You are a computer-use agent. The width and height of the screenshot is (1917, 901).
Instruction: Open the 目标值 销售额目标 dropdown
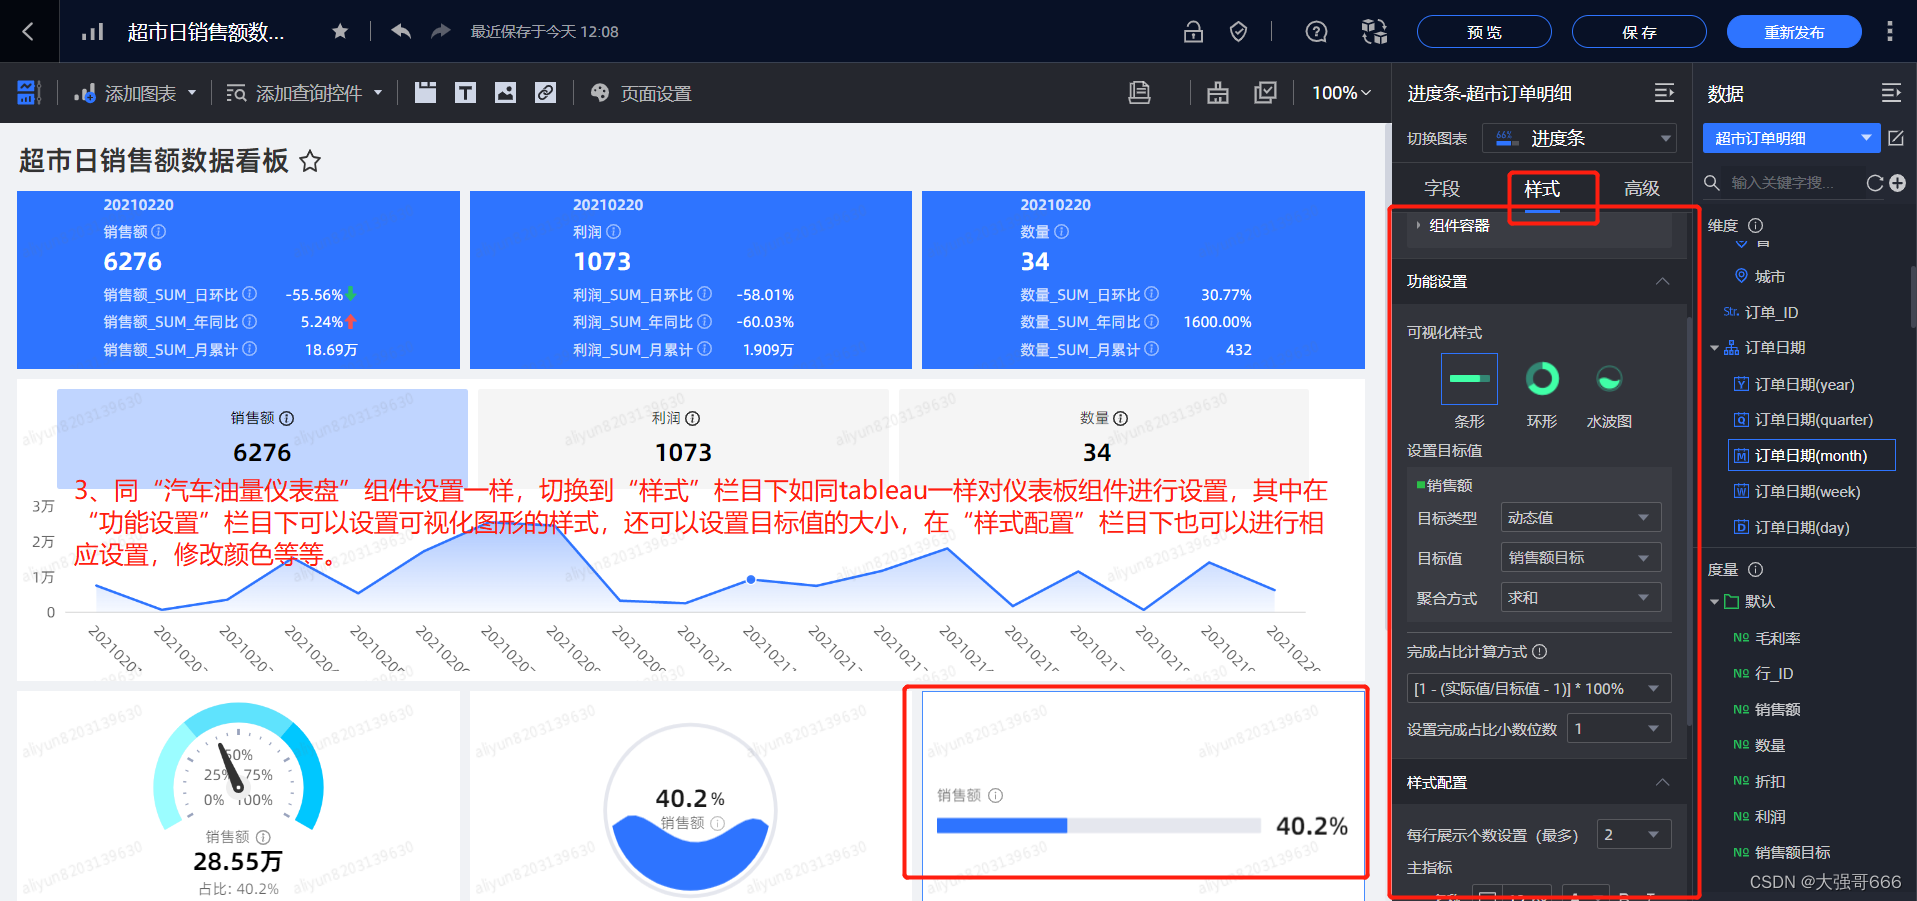pyautogui.click(x=1581, y=557)
